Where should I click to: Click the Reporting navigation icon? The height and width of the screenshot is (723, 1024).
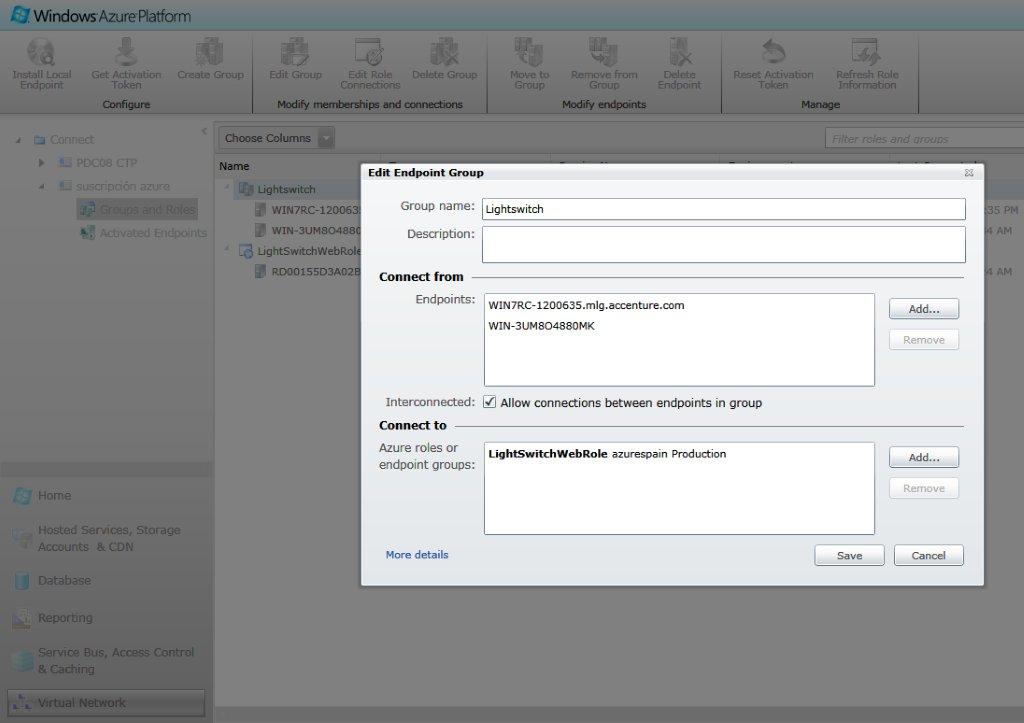pos(22,618)
